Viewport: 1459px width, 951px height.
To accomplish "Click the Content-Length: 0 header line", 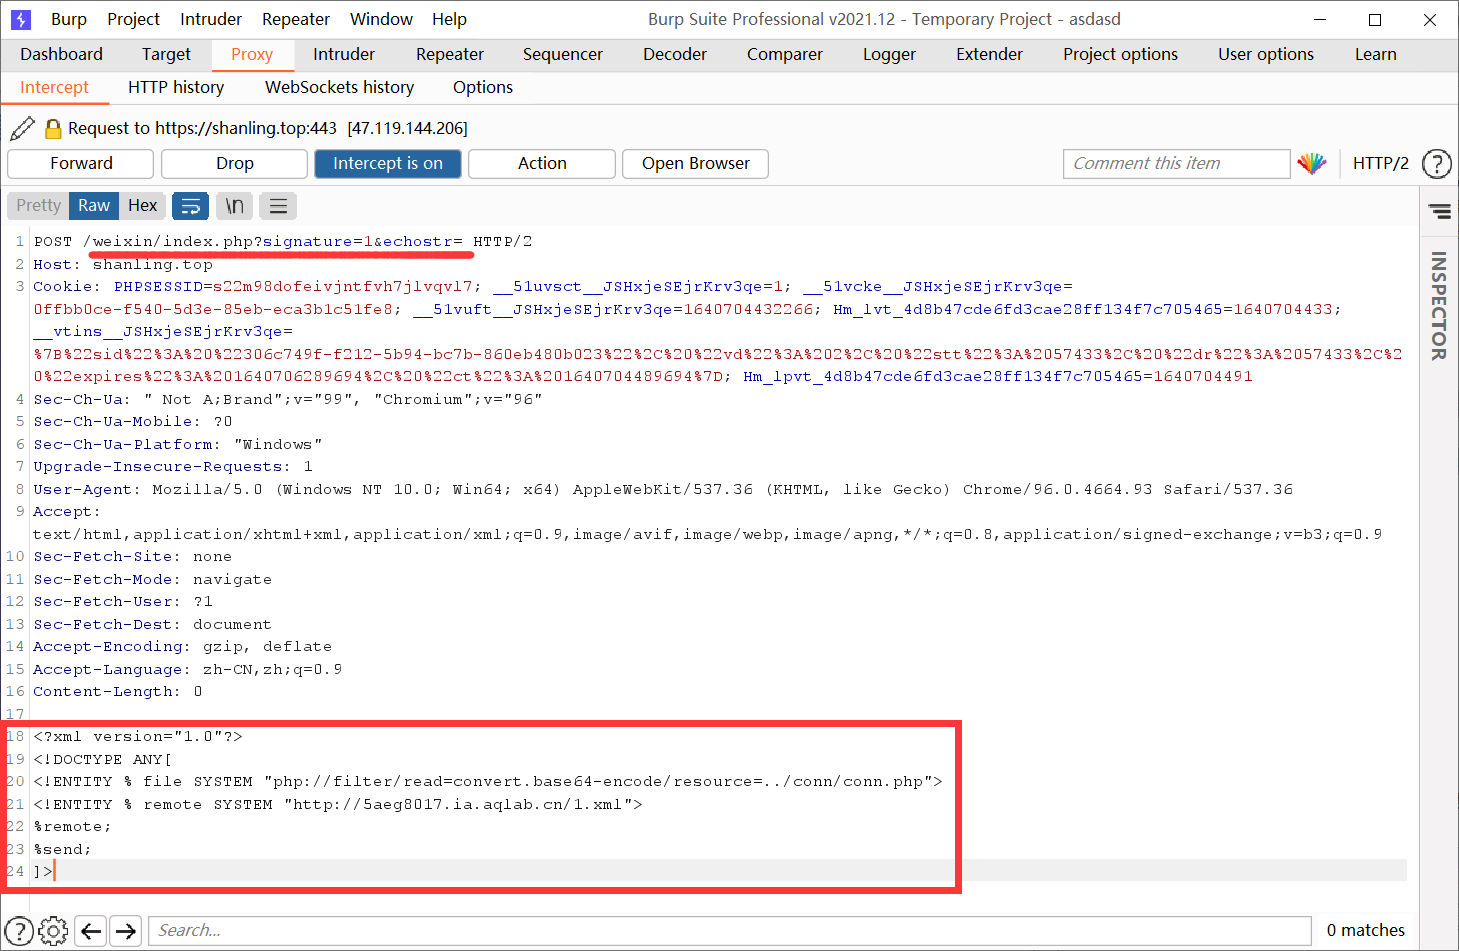I will coord(118,691).
